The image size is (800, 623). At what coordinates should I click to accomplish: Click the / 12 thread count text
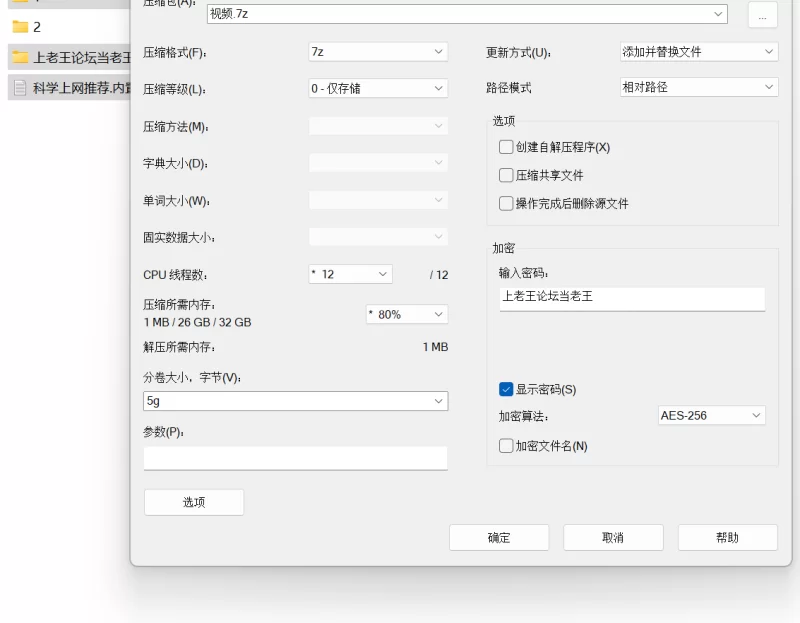(439, 275)
